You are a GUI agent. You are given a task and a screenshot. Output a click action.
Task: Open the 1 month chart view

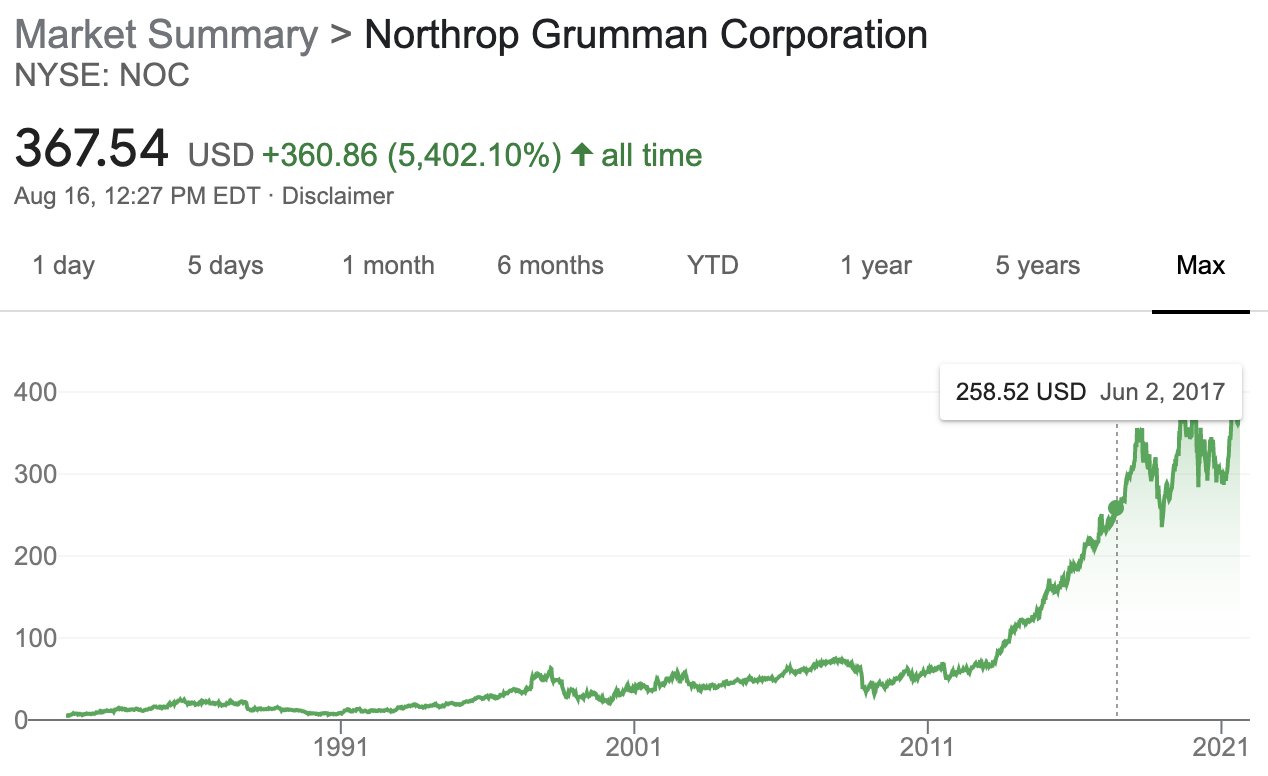tap(388, 265)
